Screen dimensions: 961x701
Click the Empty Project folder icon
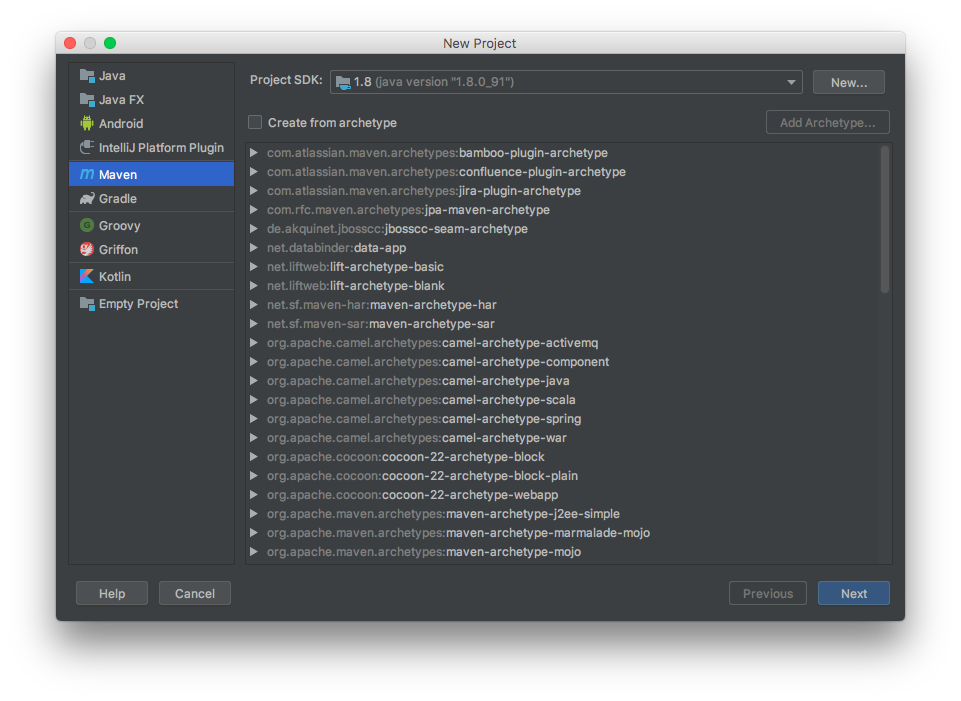pos(87,304)
